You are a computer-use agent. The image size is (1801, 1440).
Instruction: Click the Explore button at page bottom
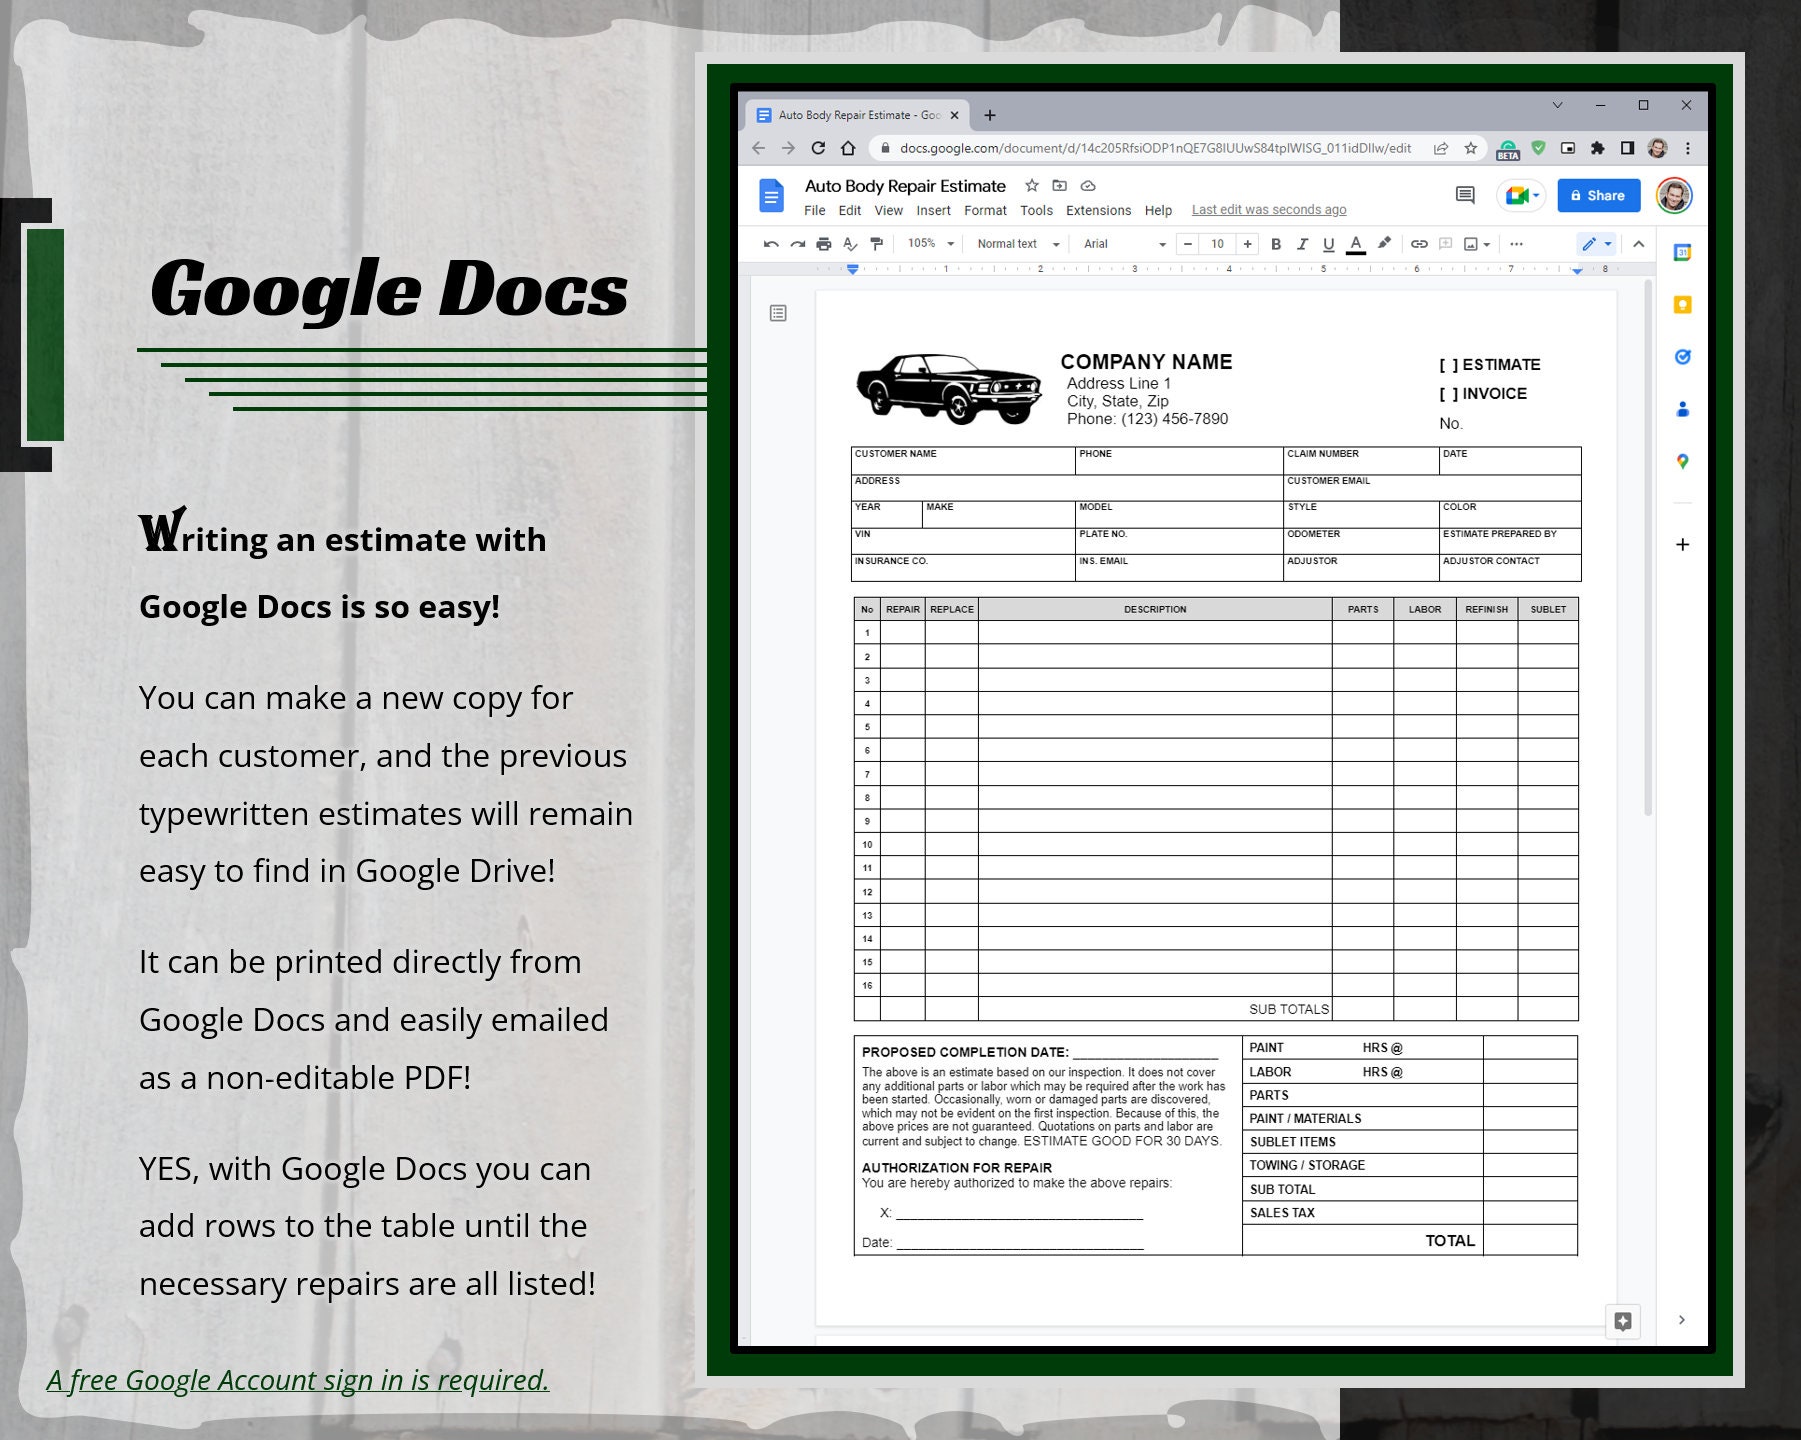1623,1321
